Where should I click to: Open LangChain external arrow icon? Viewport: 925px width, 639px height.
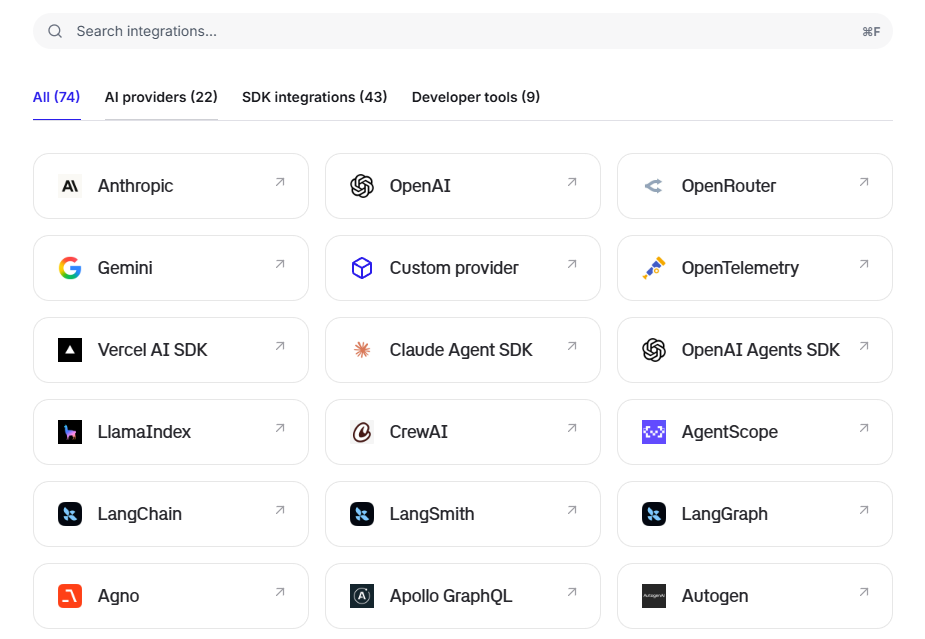coord(280,510)
